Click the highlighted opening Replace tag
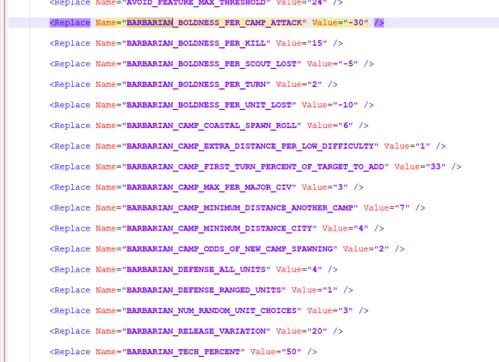The height and width of the screenshot is (362, 499). pos(70,23)
